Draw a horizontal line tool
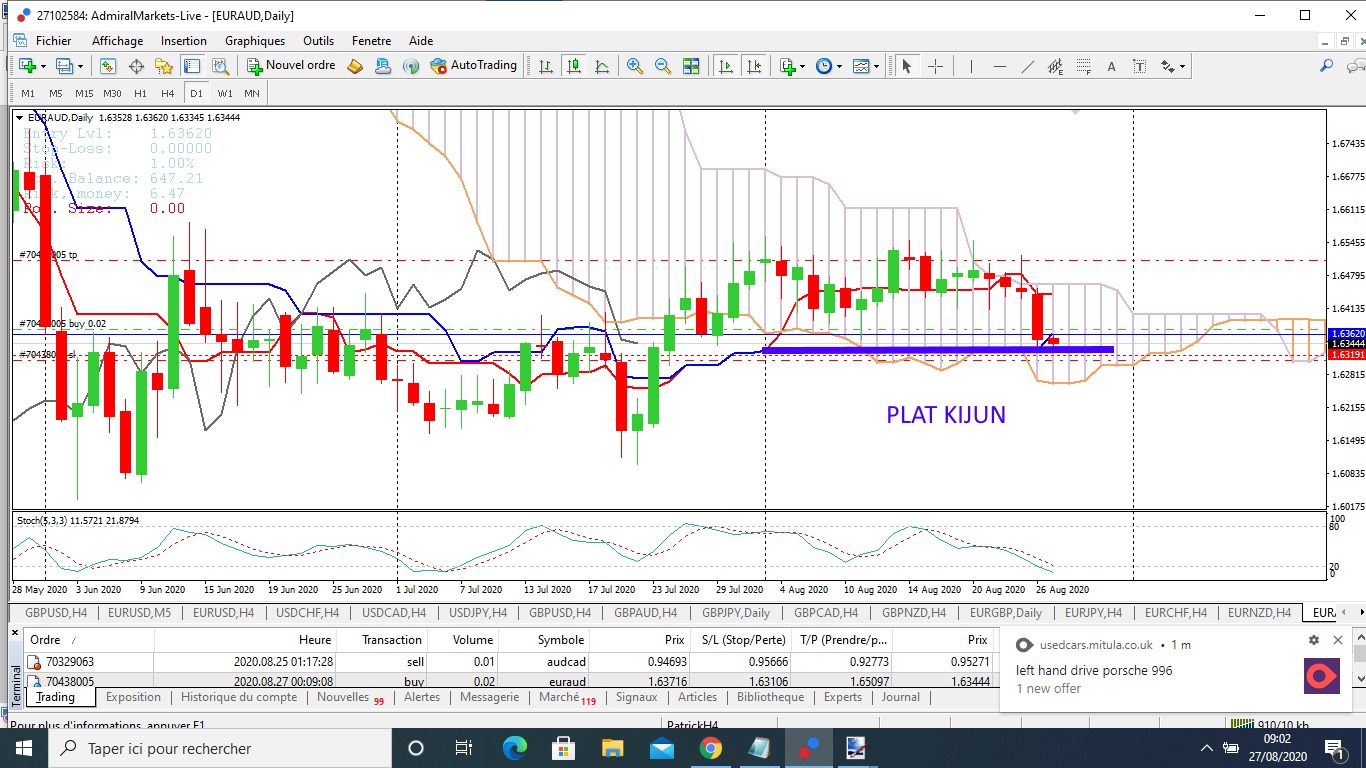The height and width of the screenshot is (768, 1366). tap(999, 66)
